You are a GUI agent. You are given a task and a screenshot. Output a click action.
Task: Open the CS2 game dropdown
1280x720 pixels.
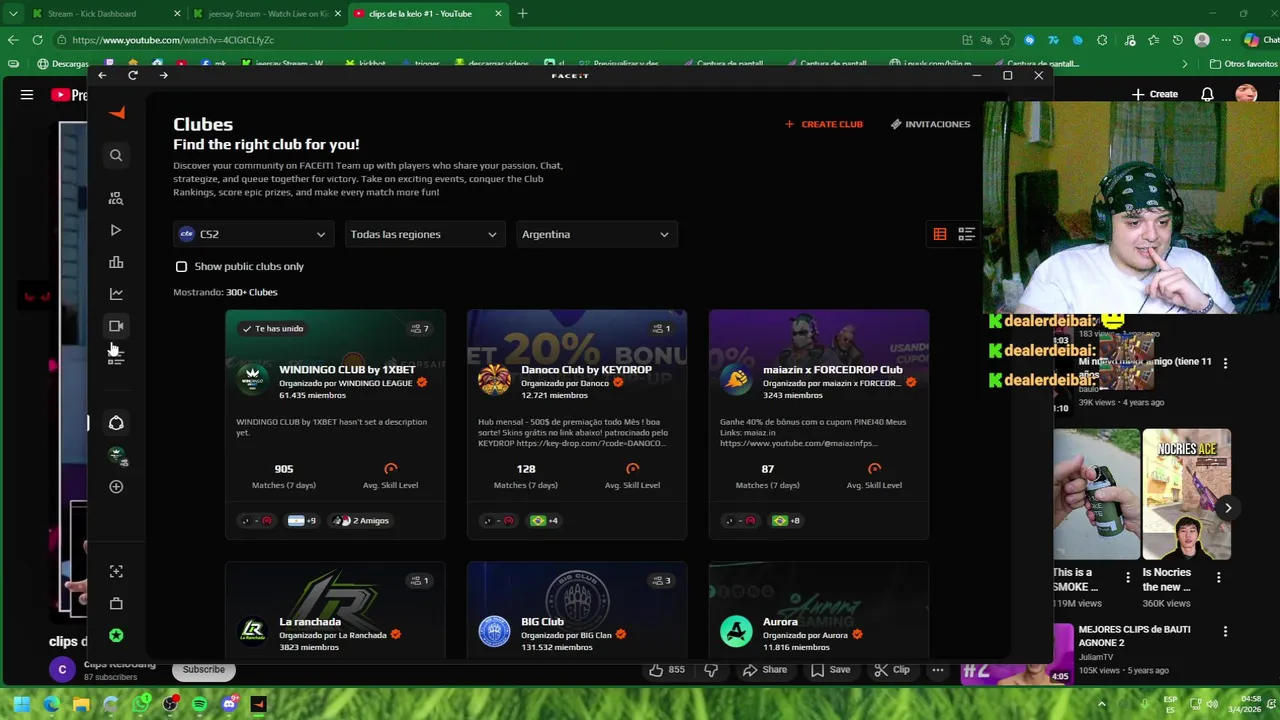tap(254, 234)
